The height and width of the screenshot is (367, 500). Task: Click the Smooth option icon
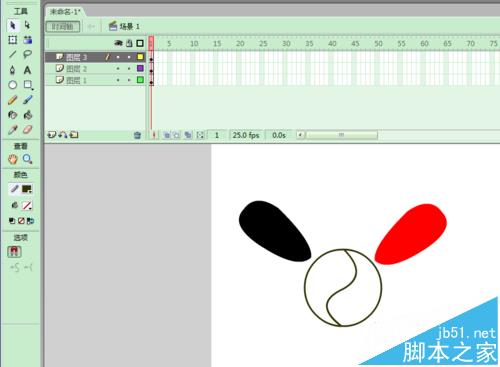point(14,267)
